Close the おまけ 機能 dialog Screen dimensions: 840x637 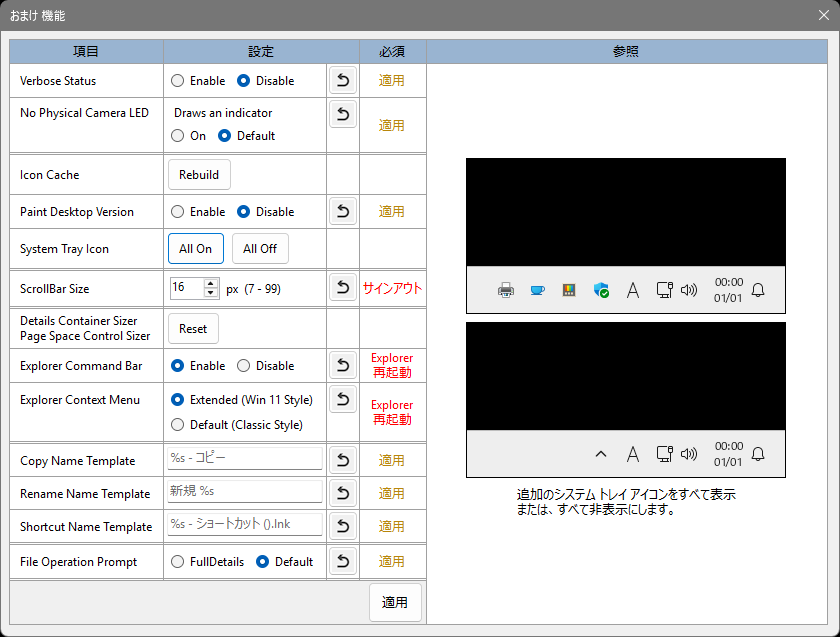point(824,15)
